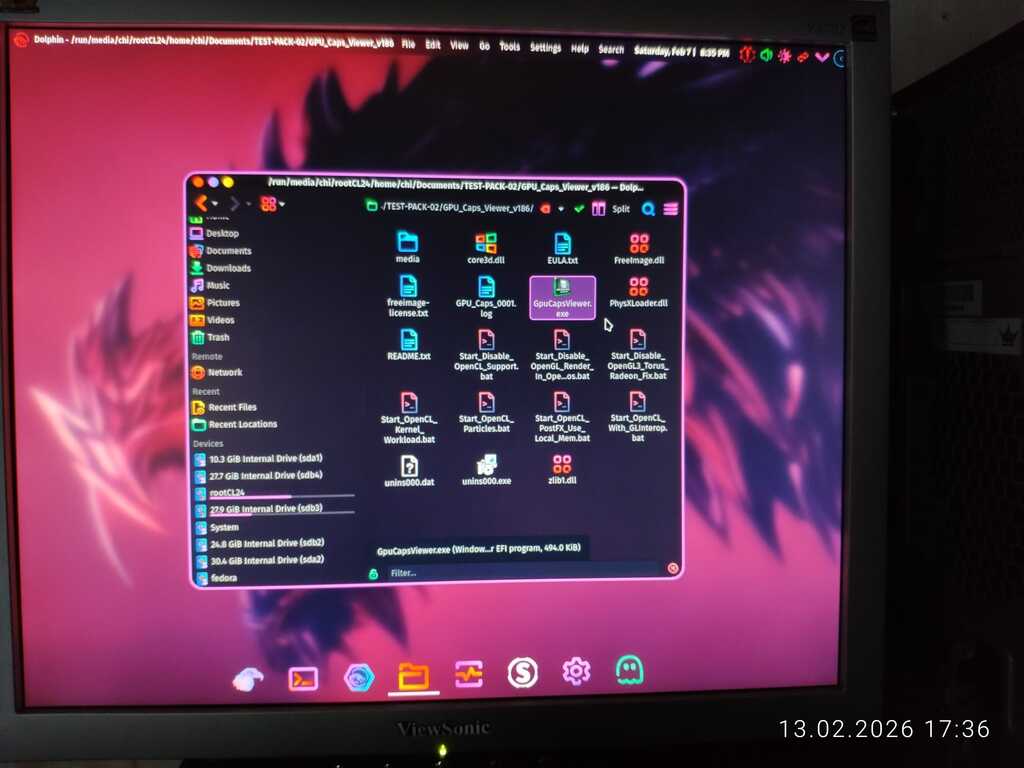
Task: Close the filter bar with red X
Action: 673,568
